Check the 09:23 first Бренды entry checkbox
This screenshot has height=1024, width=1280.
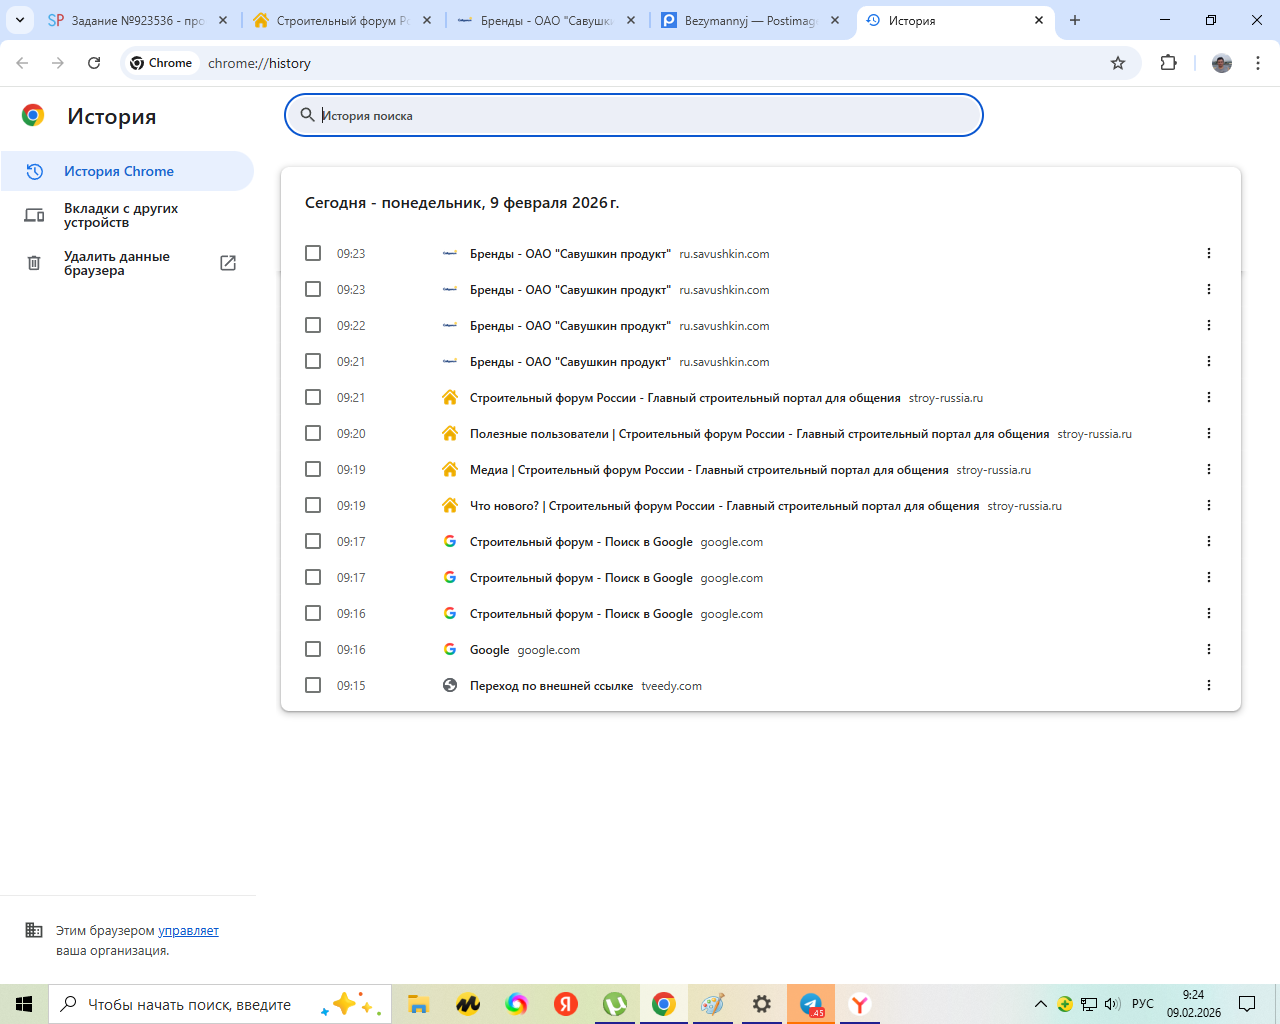pyautogui.click(x=313, y=253)
